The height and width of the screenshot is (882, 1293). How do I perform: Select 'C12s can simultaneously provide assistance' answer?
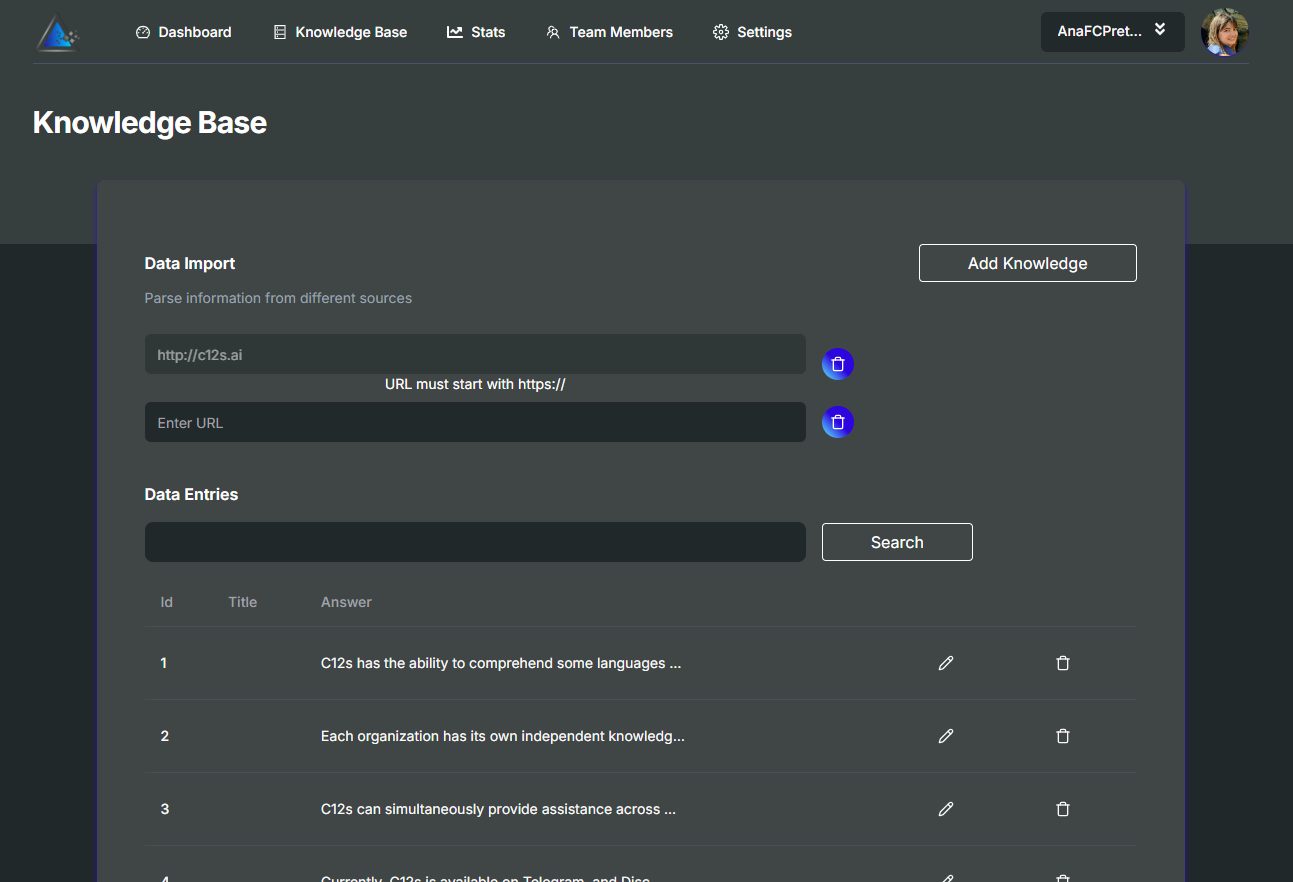point(498,809)
